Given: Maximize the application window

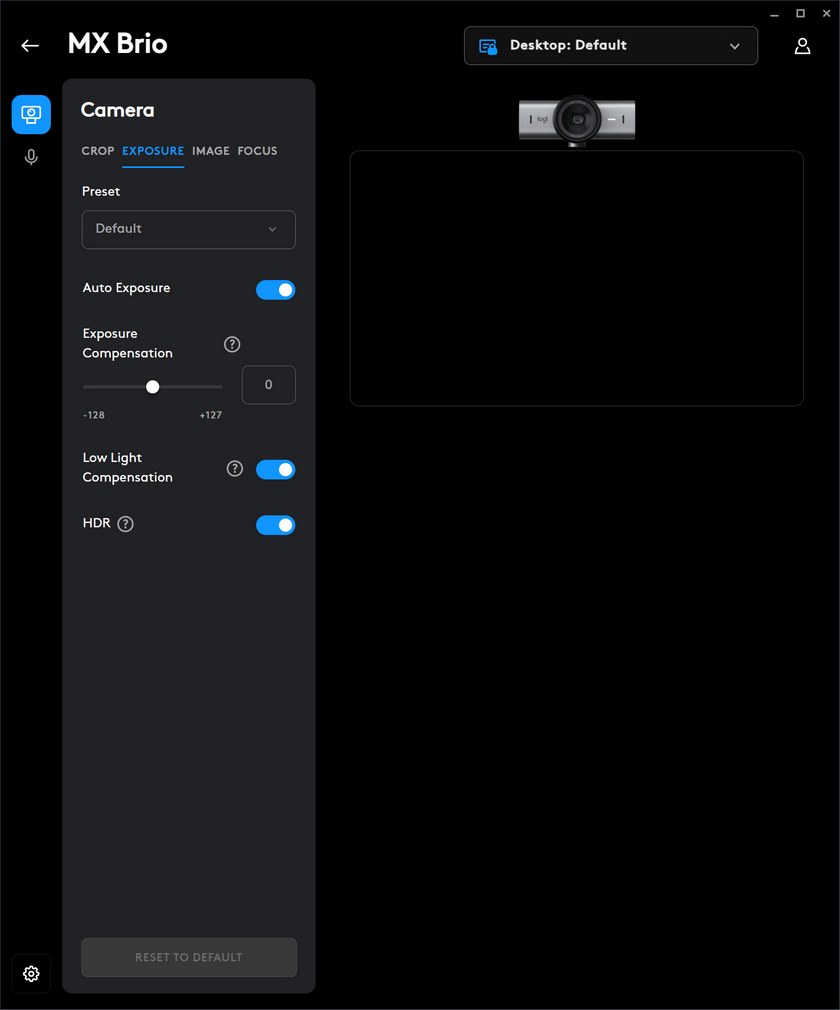Looking at the screenshot, I should click(x=801, y=14).
